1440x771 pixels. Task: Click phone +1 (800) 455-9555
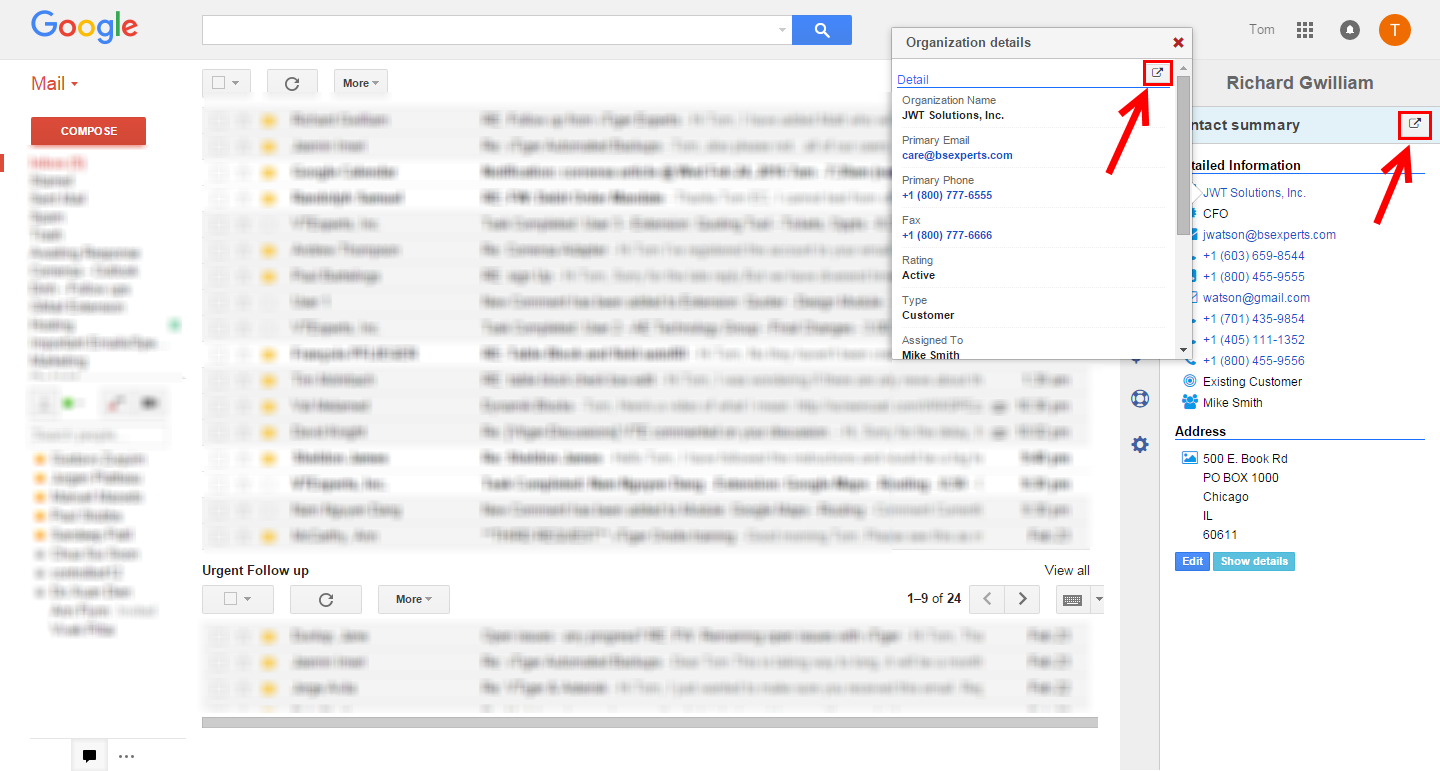[x=1253, y=276]
